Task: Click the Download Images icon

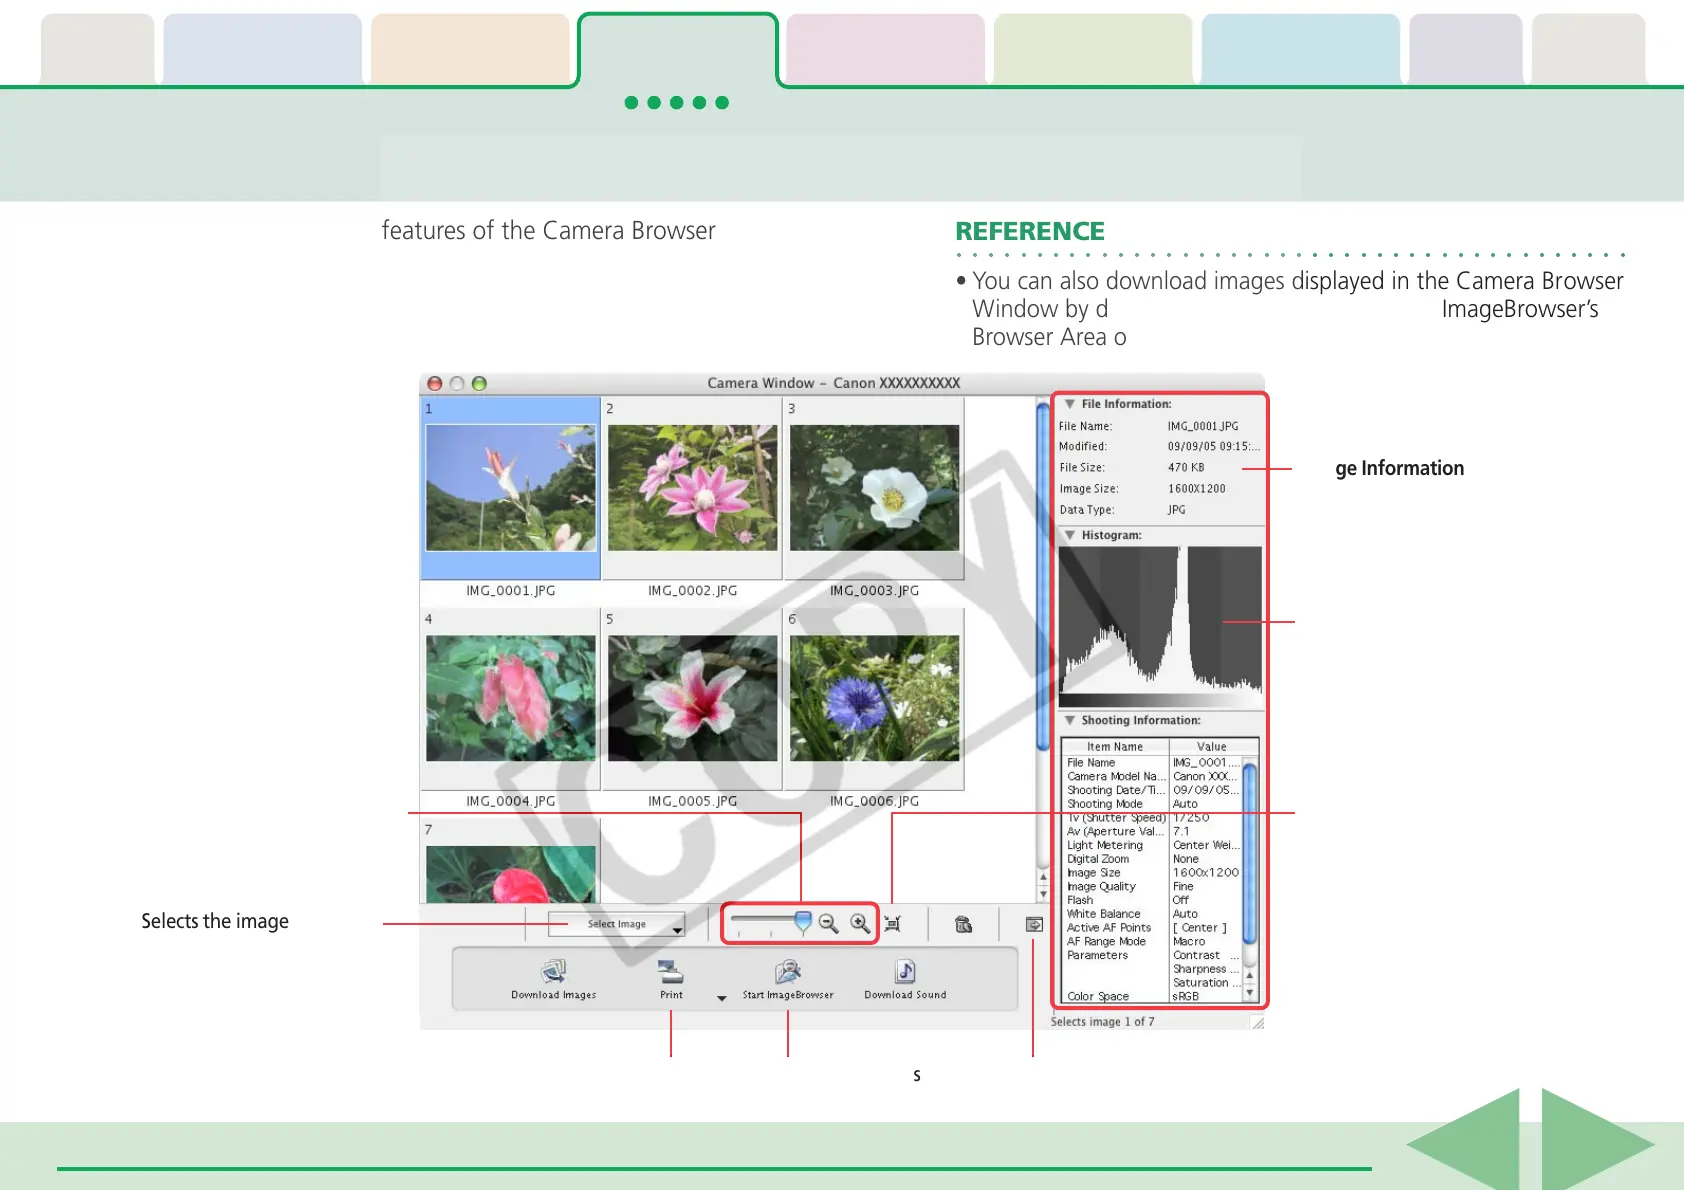Action: tap(553, 972)
